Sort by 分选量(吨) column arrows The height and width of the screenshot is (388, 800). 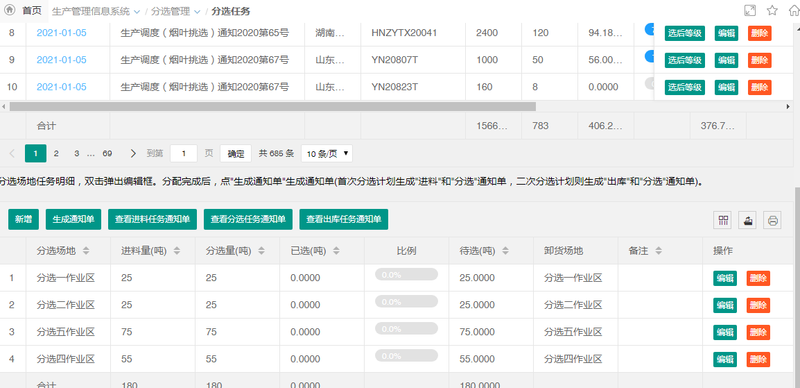pyautogui.click(x=262, y=251)
